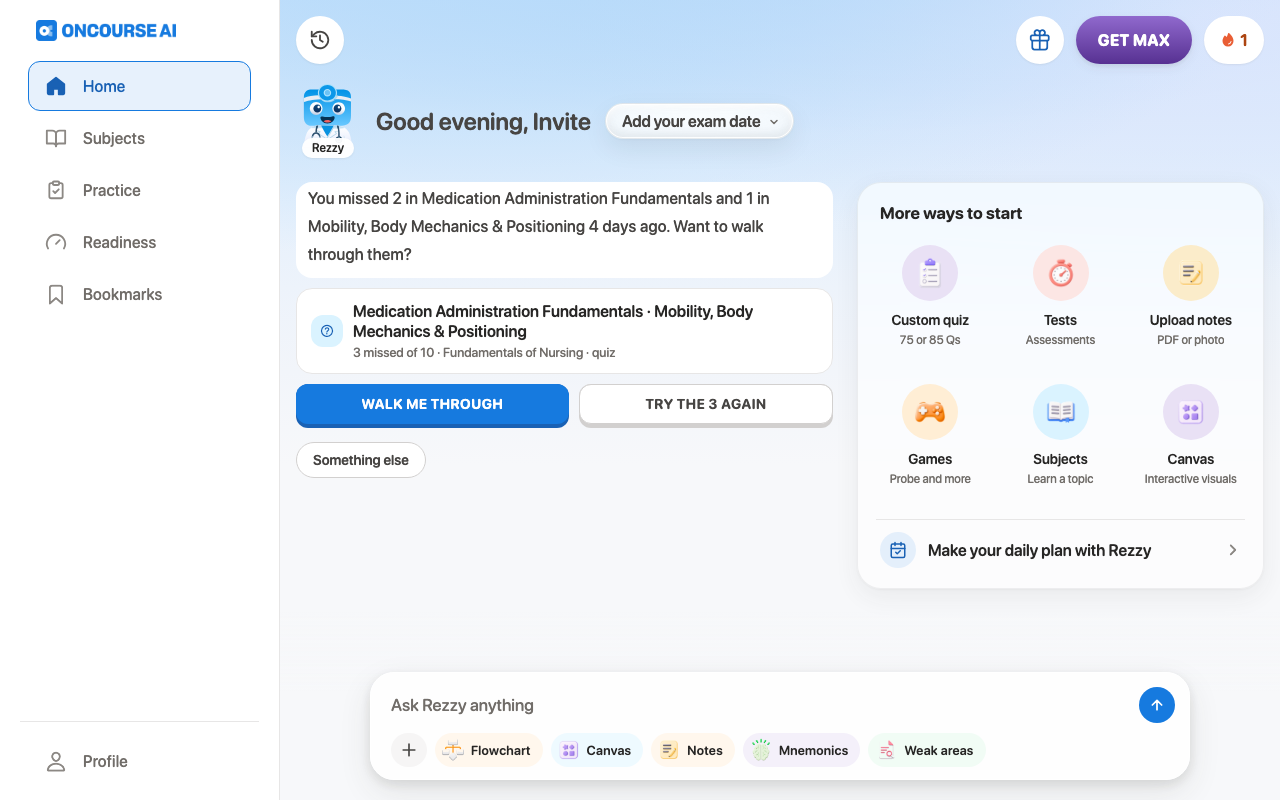Image resolution: width=1280 pixels, height=800 pixels.
Task: Send message with blue arrow button
Action: pos(1157,705)
